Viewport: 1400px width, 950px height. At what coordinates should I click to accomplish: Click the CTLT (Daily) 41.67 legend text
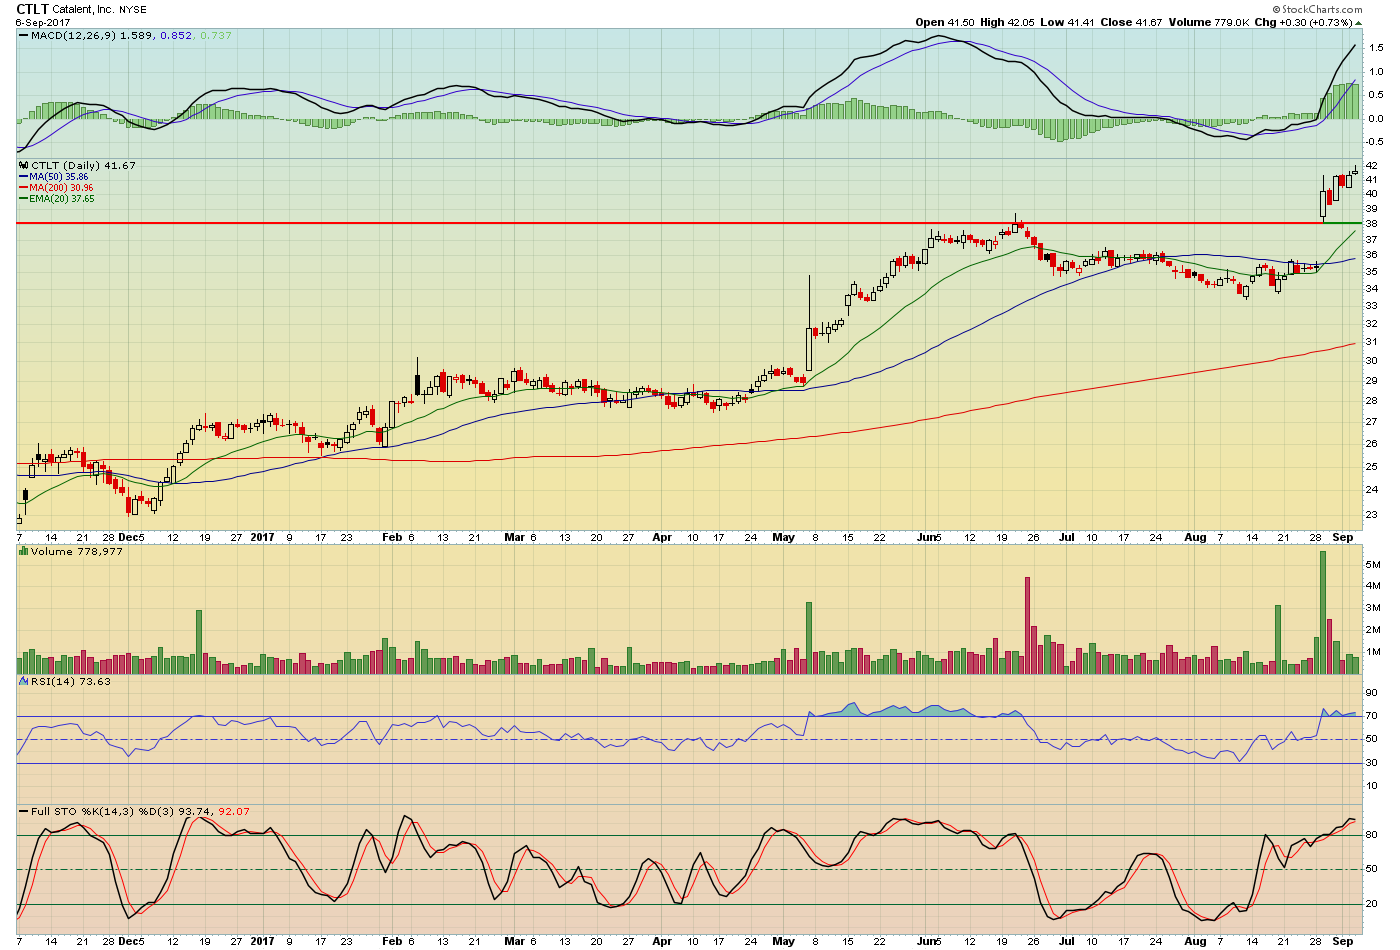click(x=83, y=166)
